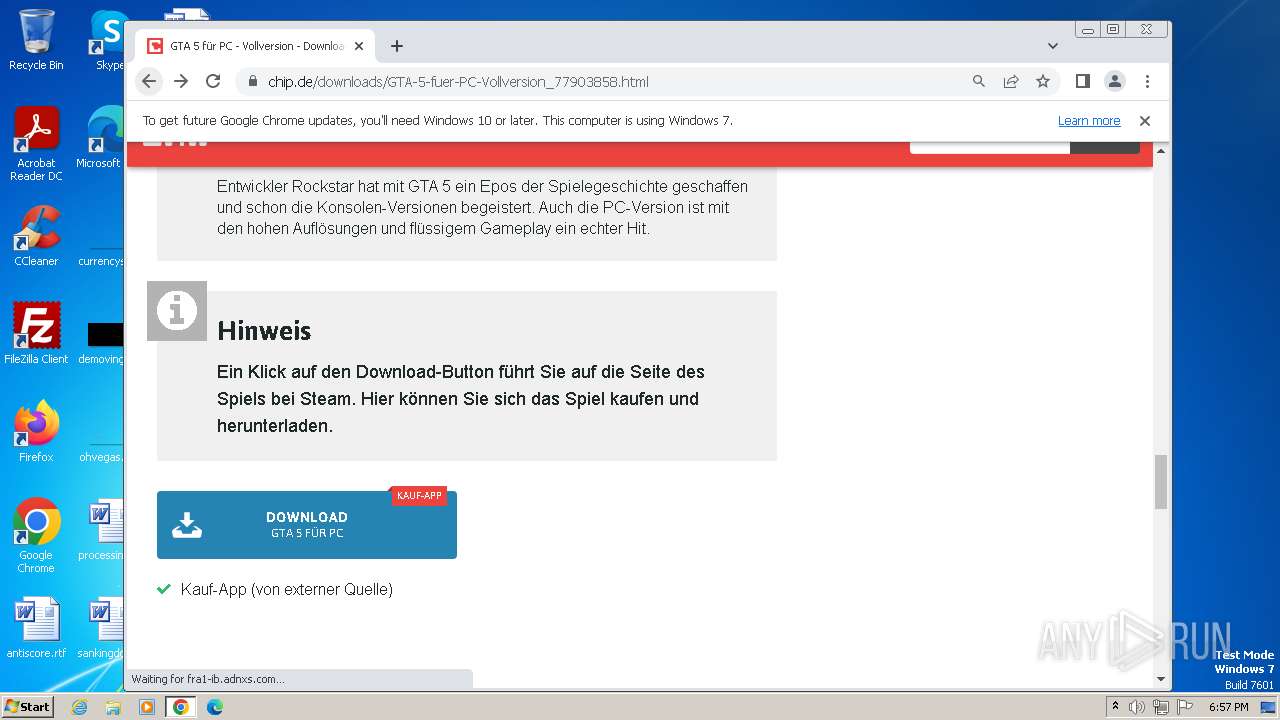Dismiss the Chrome update notification bar

coord(1145,121)
